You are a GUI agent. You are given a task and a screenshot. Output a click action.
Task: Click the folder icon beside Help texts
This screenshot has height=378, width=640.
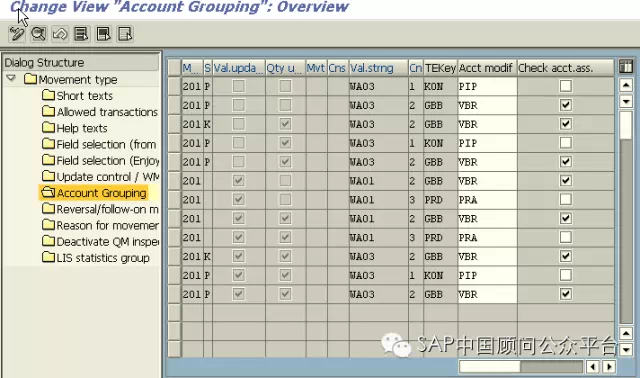49,128
